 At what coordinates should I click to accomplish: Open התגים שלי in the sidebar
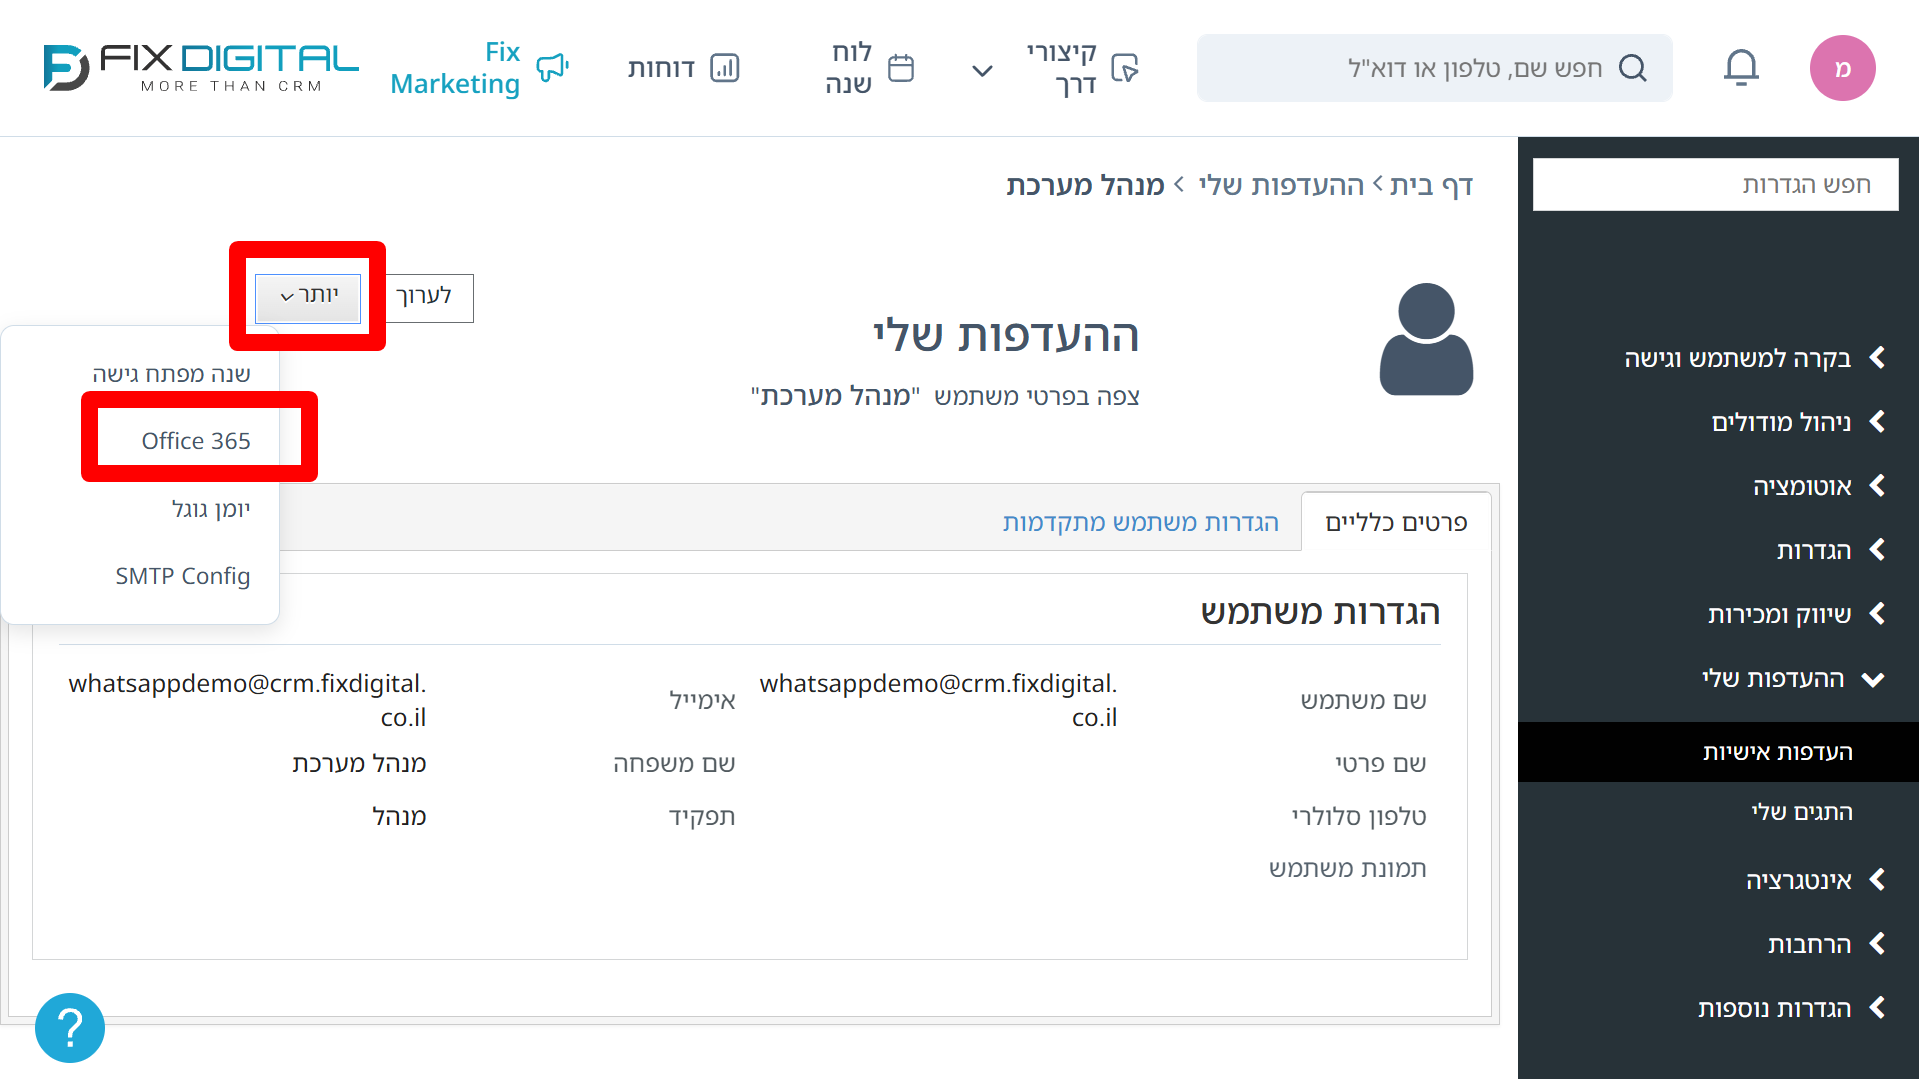(x=1802, y=812)
